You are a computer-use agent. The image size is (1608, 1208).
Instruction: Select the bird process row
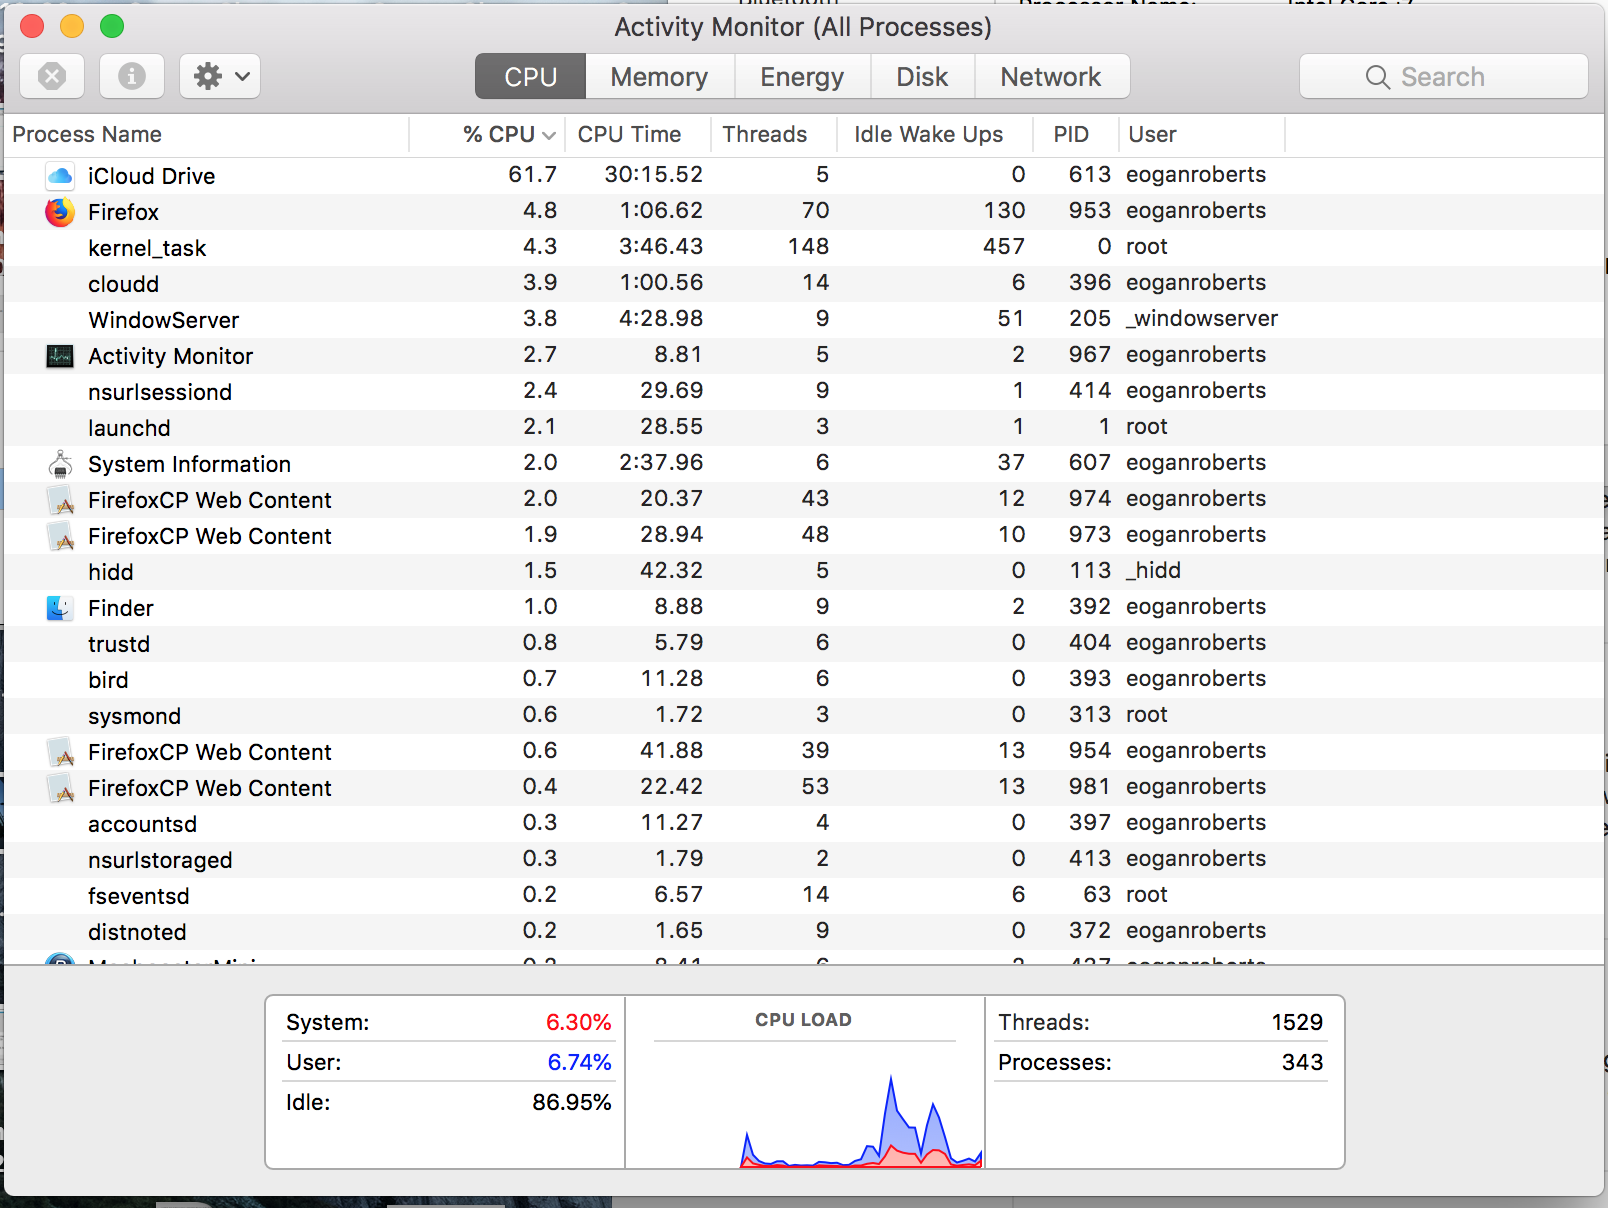(804, 680)
